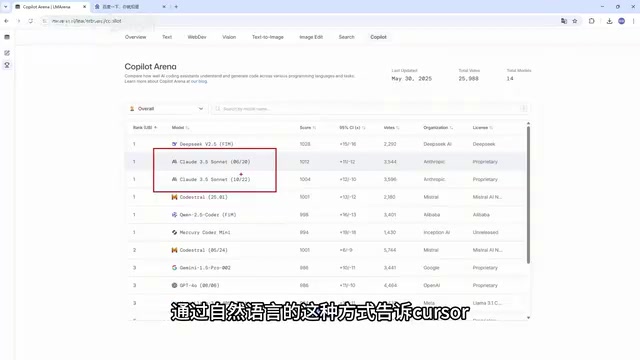Screen dimensions: 640x360
Task: Select 'Mercury Coder Mini' model name
Action: (205, 232)
